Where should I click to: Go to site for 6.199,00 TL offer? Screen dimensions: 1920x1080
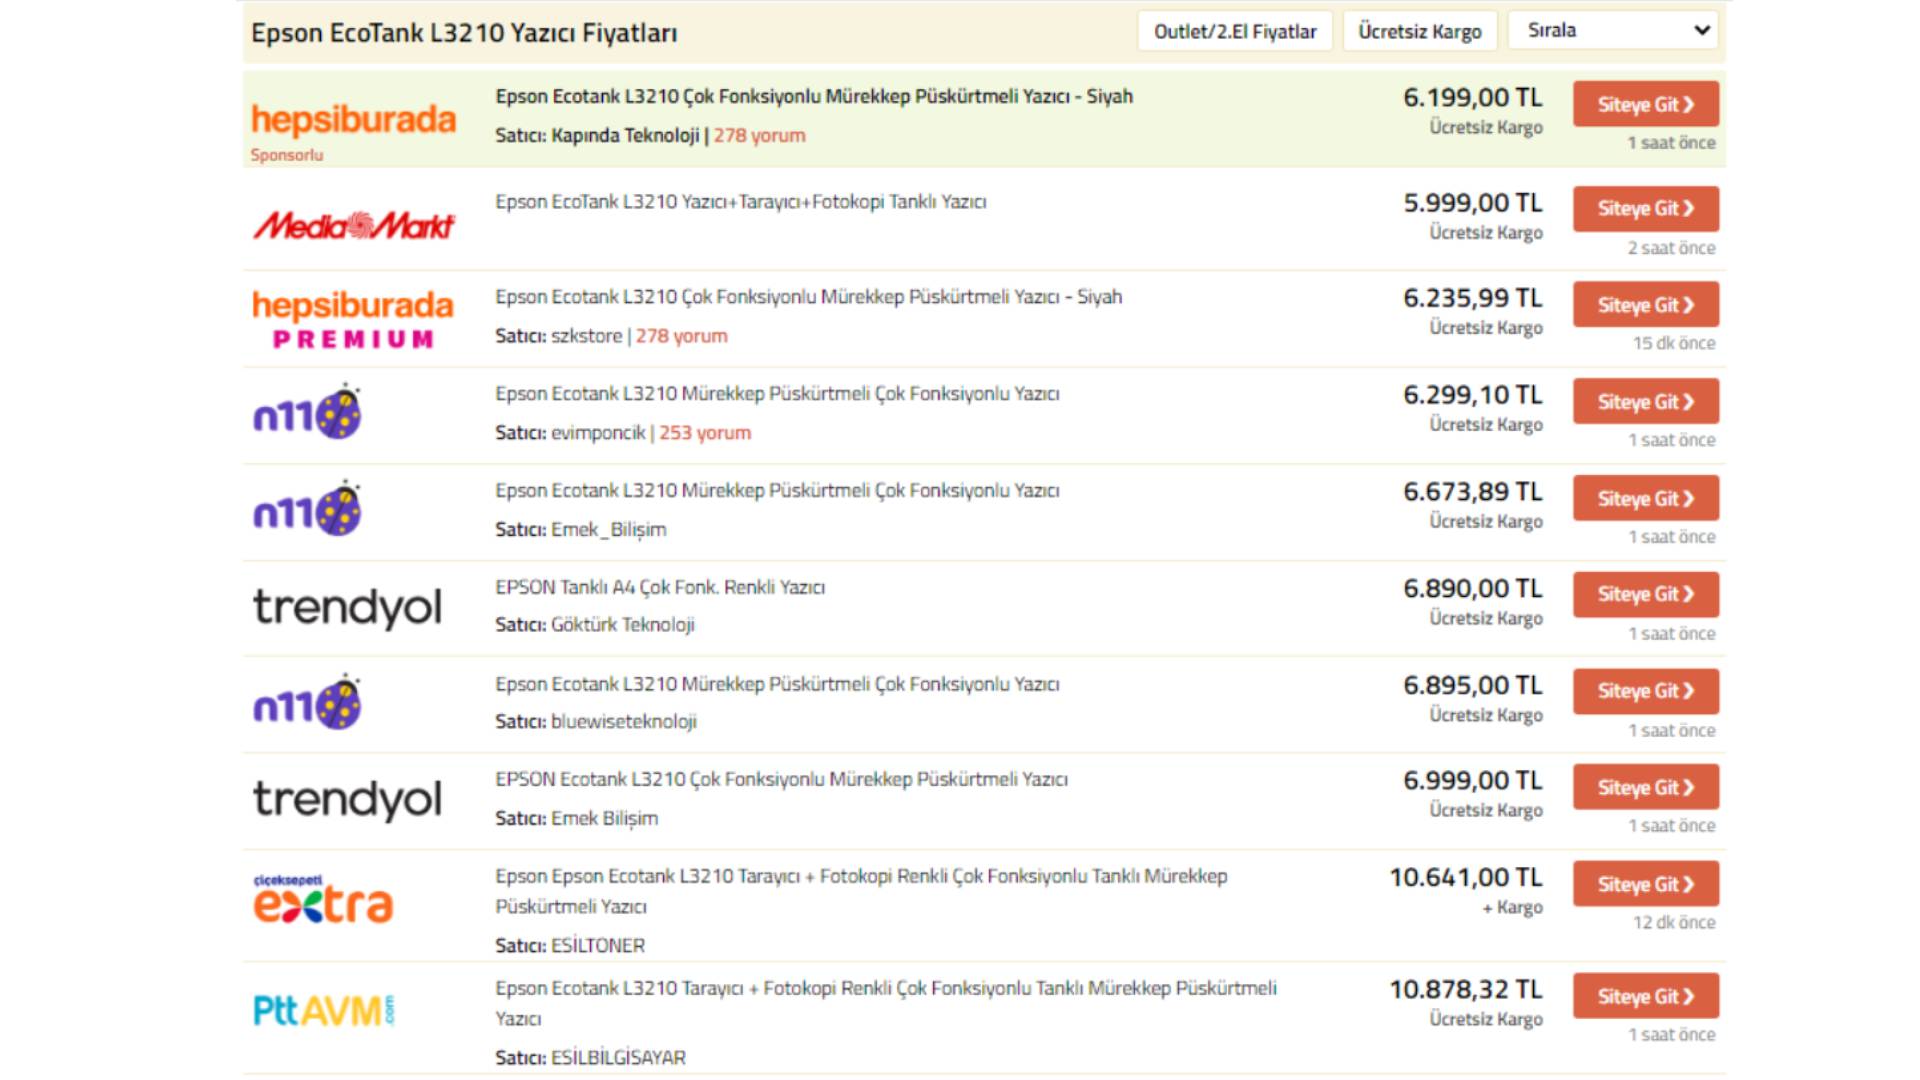(x=1646, y=104)
